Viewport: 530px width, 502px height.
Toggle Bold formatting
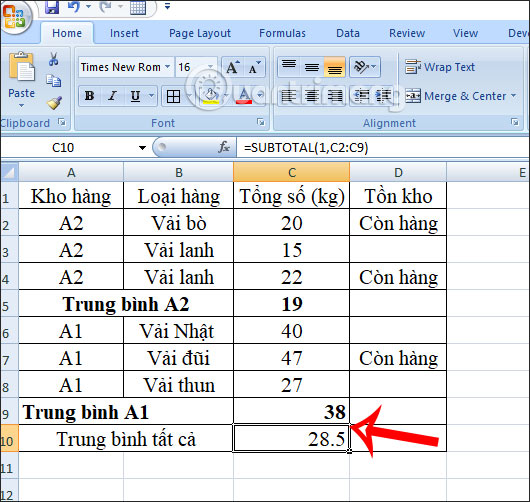[x=89, y=96]
